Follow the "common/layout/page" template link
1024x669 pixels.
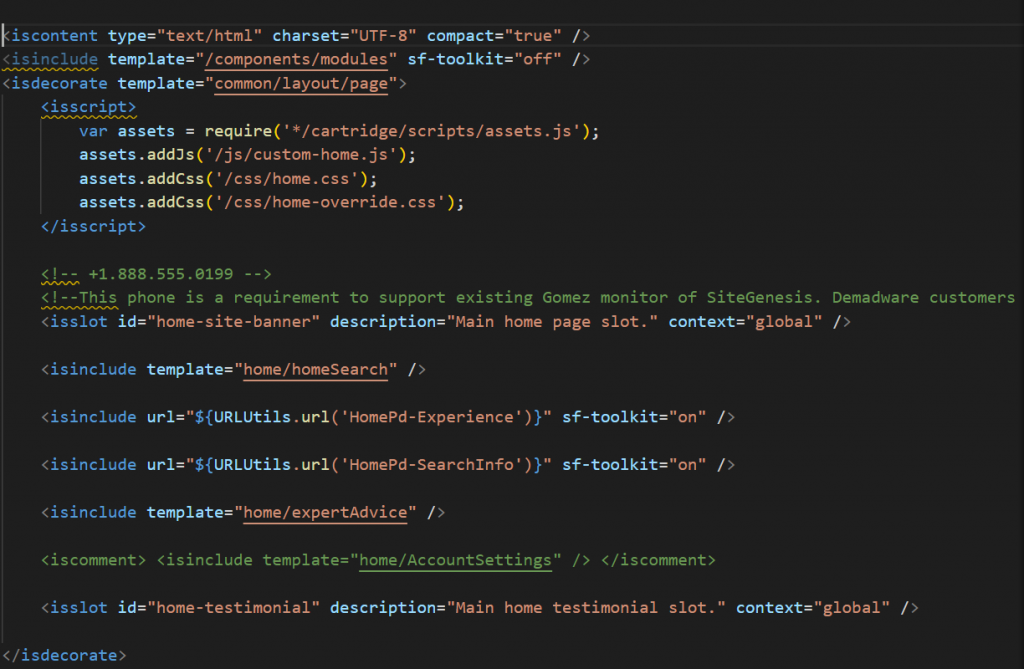point(300,83)
